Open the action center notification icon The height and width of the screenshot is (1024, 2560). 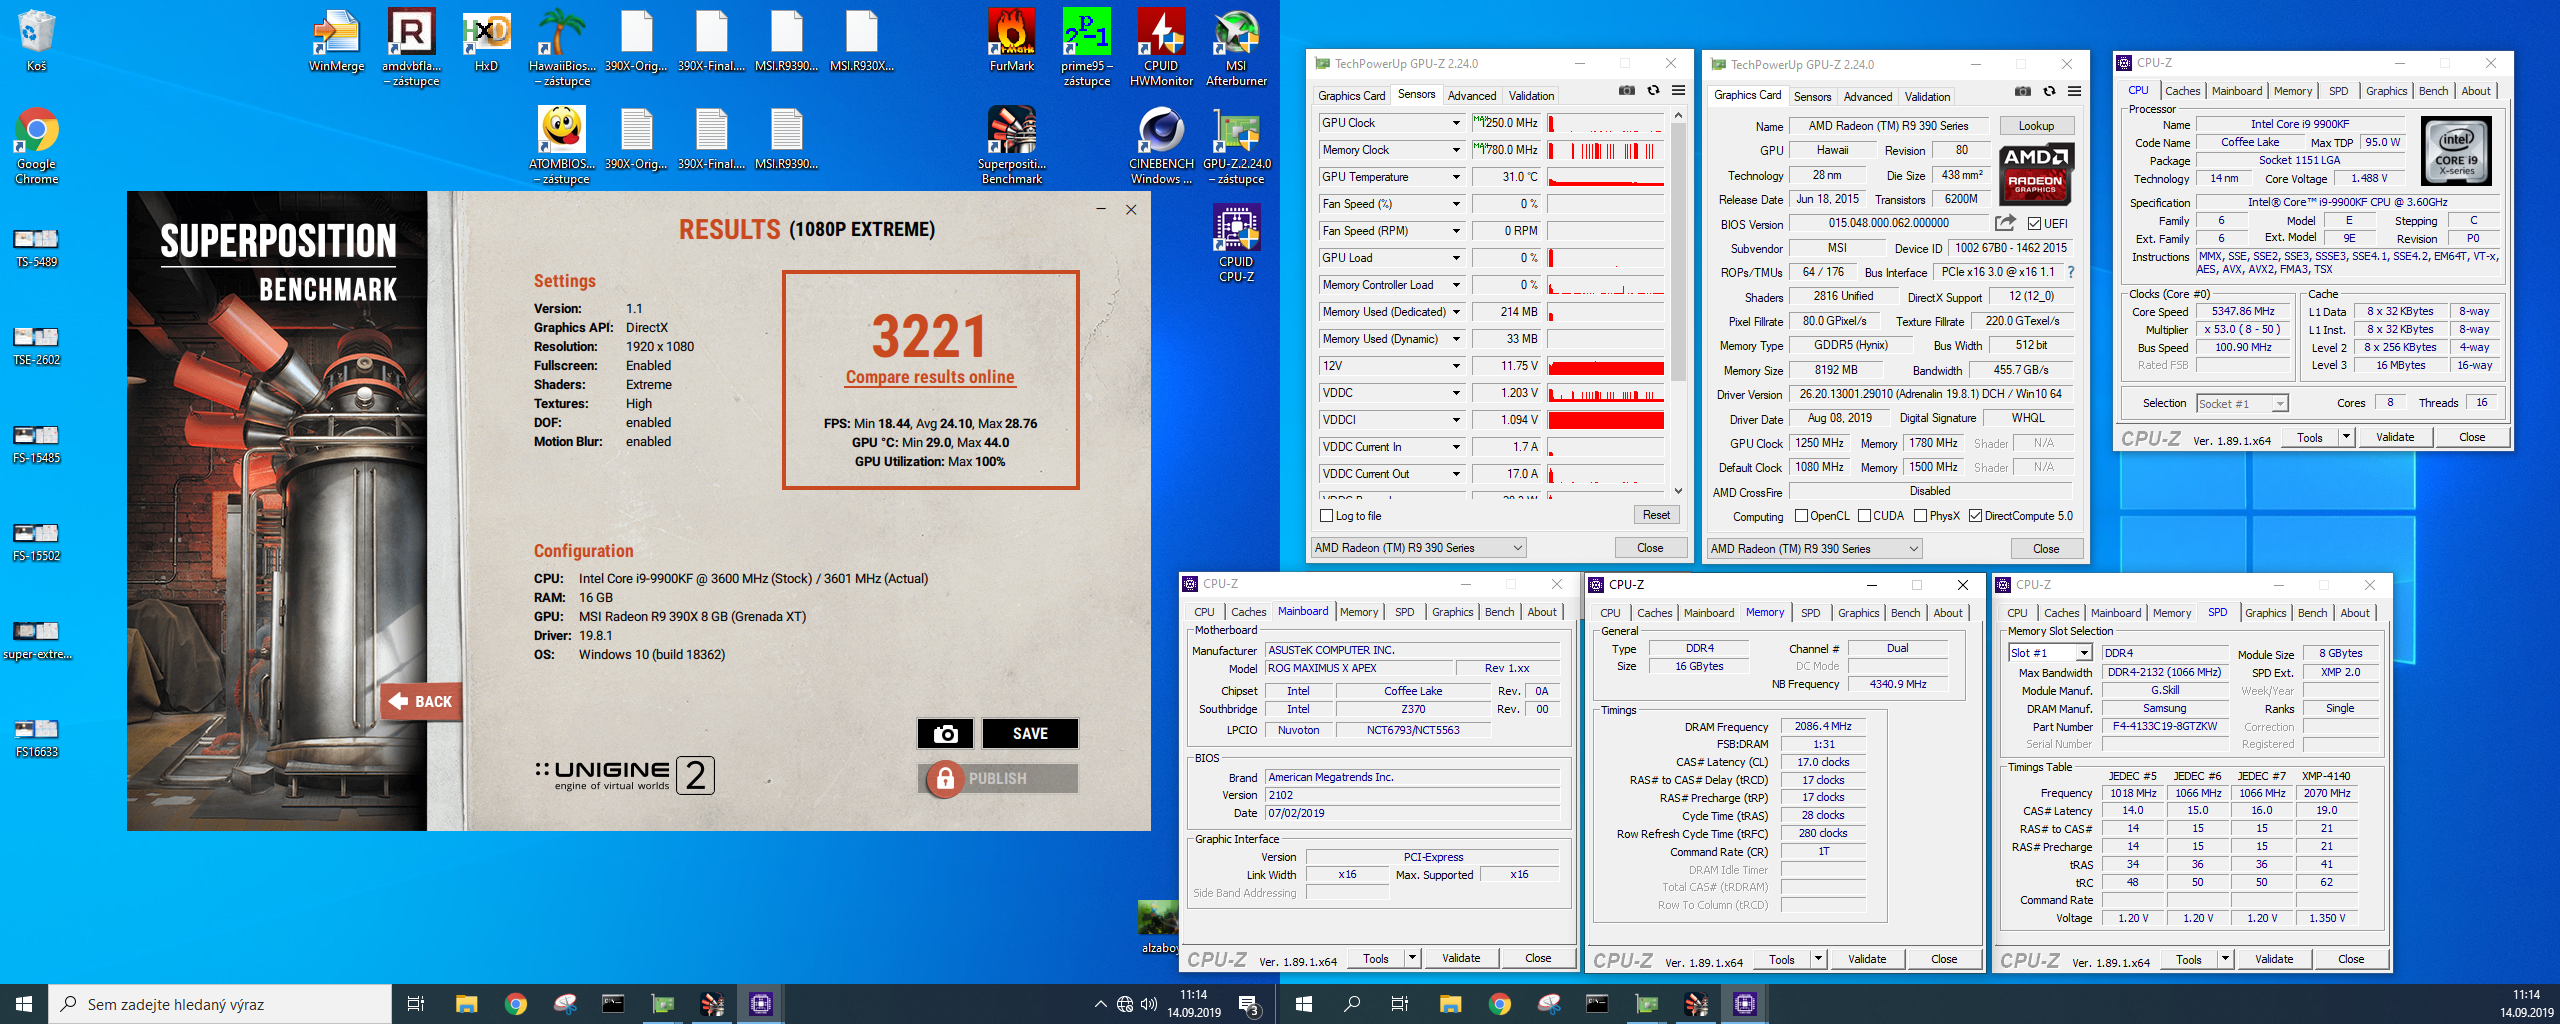[1249, 1004]
